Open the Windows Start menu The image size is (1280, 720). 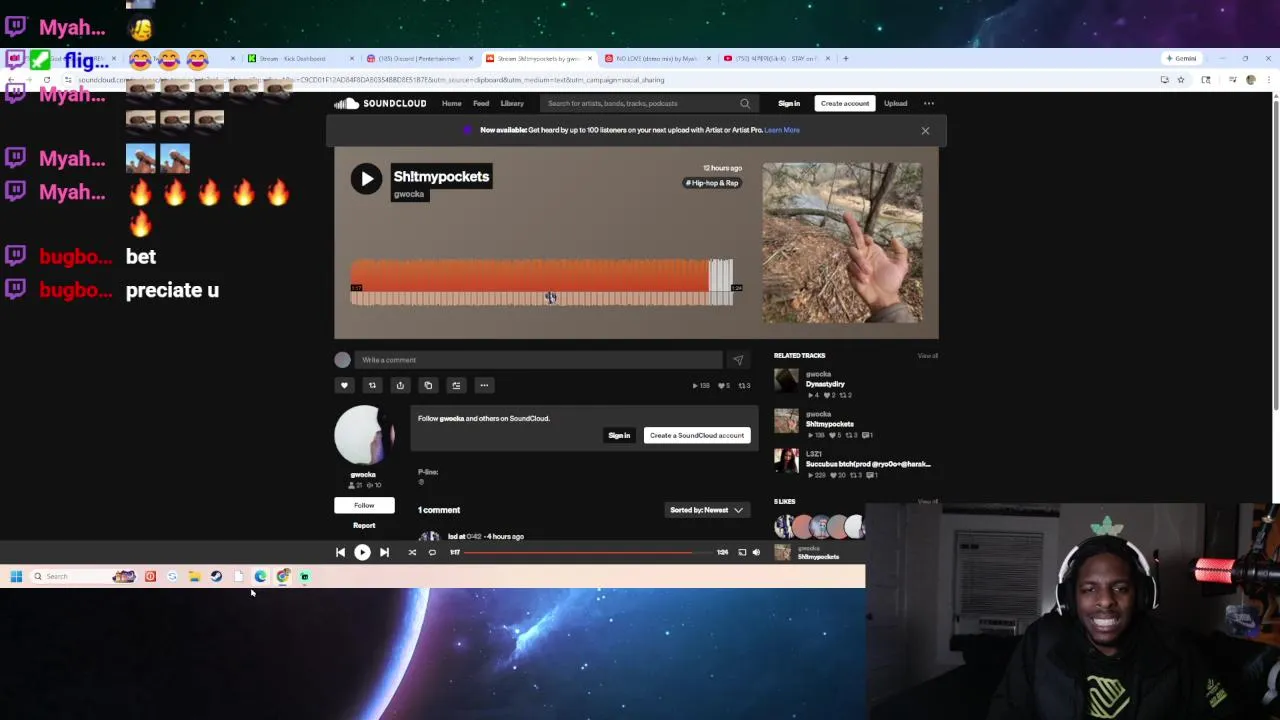tap(16, 576)
